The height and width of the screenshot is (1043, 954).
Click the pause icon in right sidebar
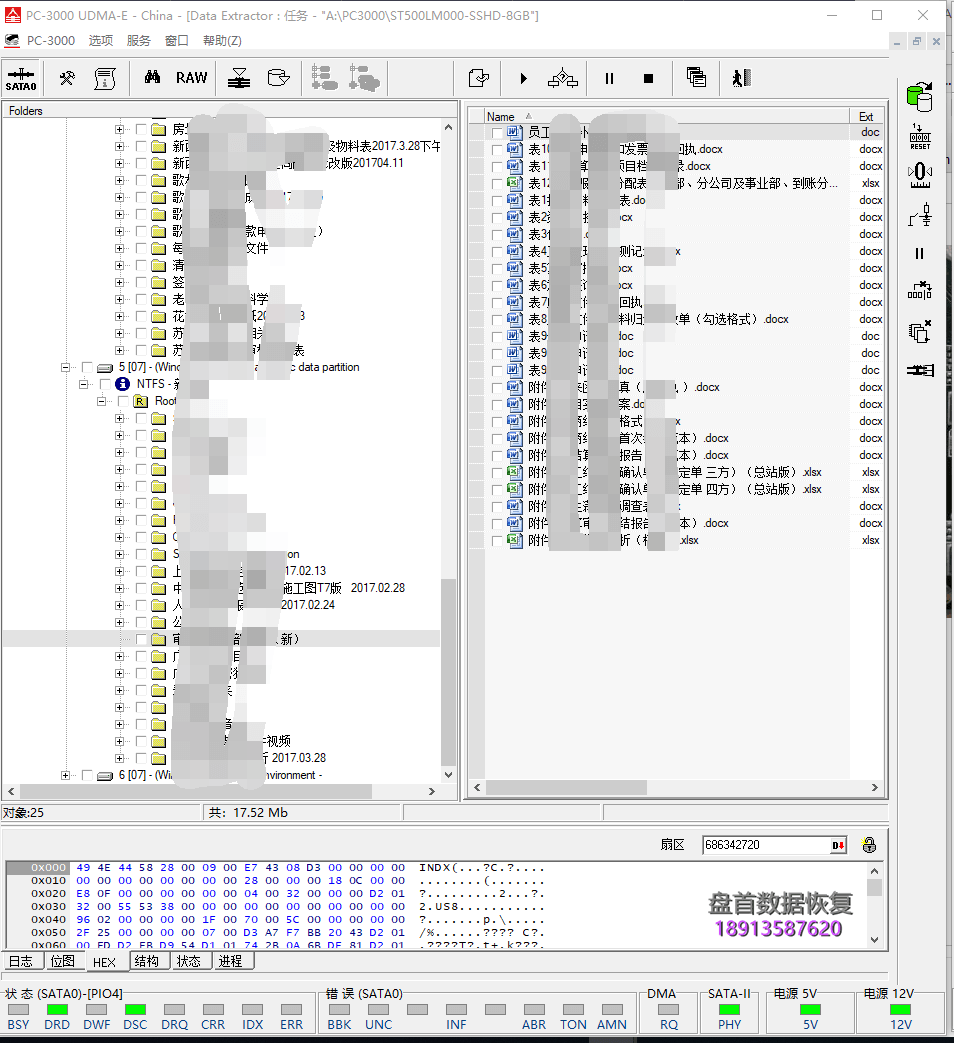coord(919,253)
